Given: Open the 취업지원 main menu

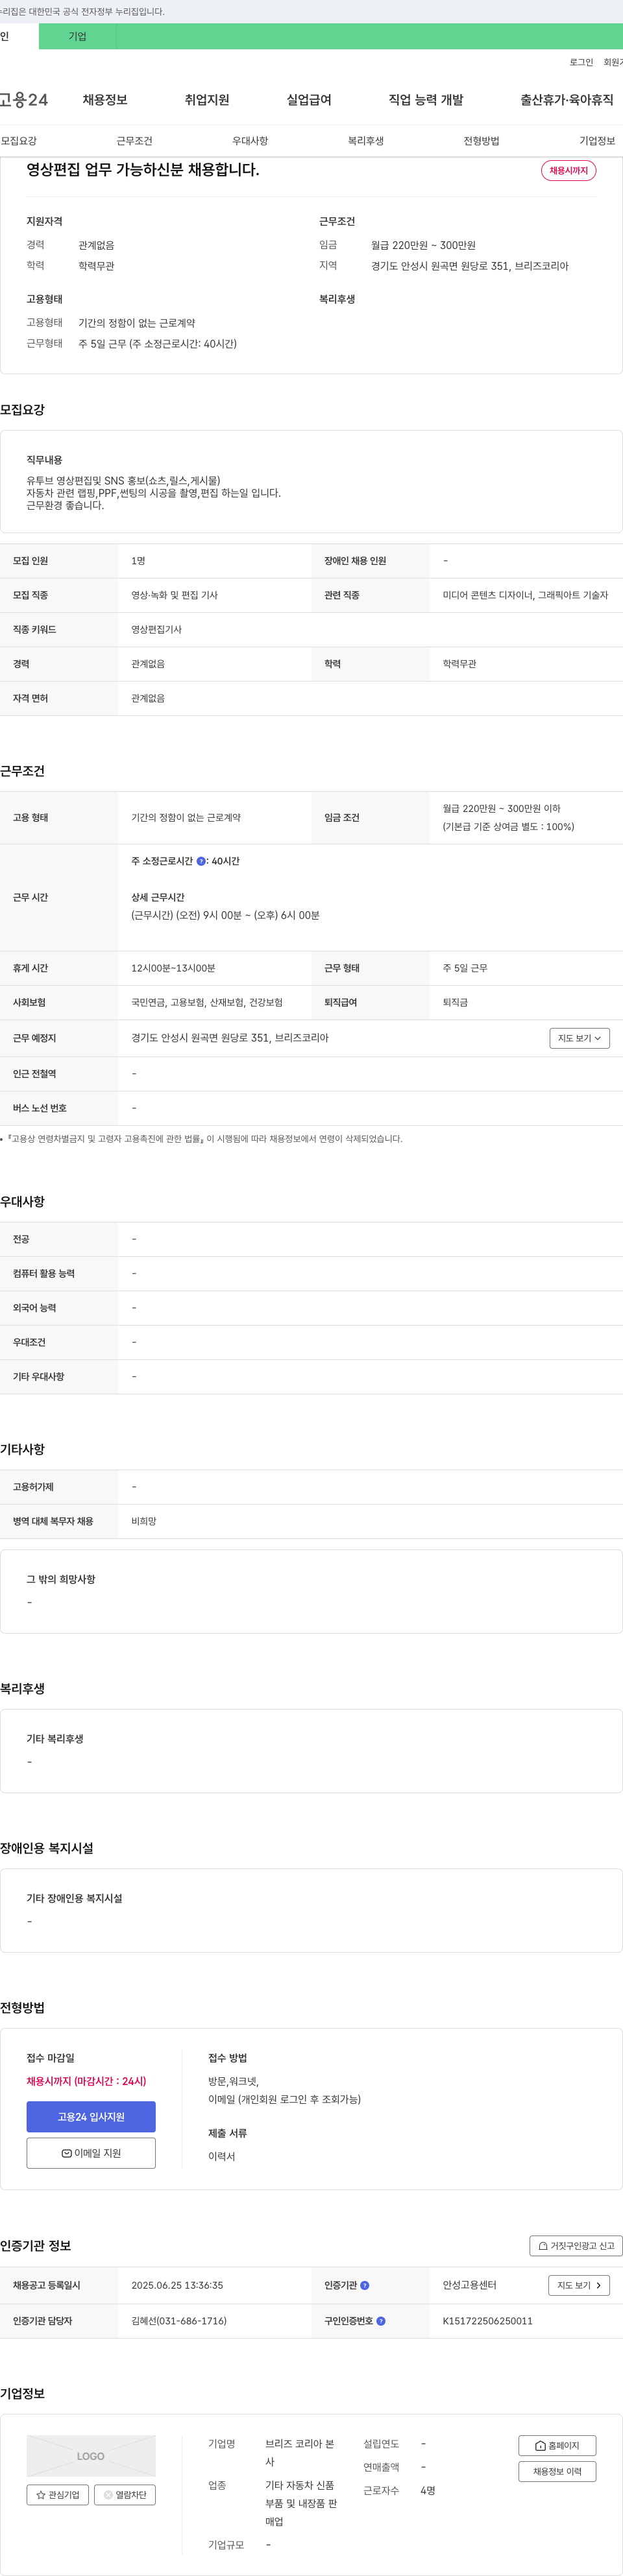Looking at the screenshot, I should coord(207,100).
